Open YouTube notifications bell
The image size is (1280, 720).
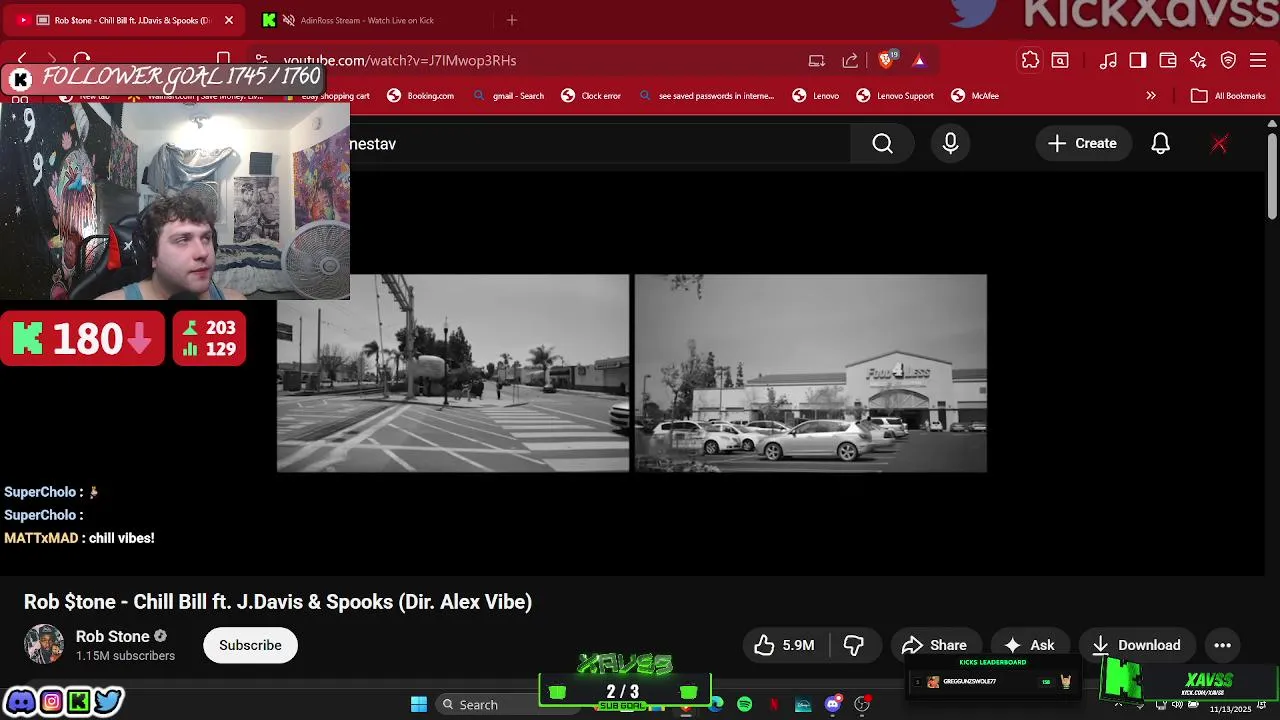[1160, 144]
